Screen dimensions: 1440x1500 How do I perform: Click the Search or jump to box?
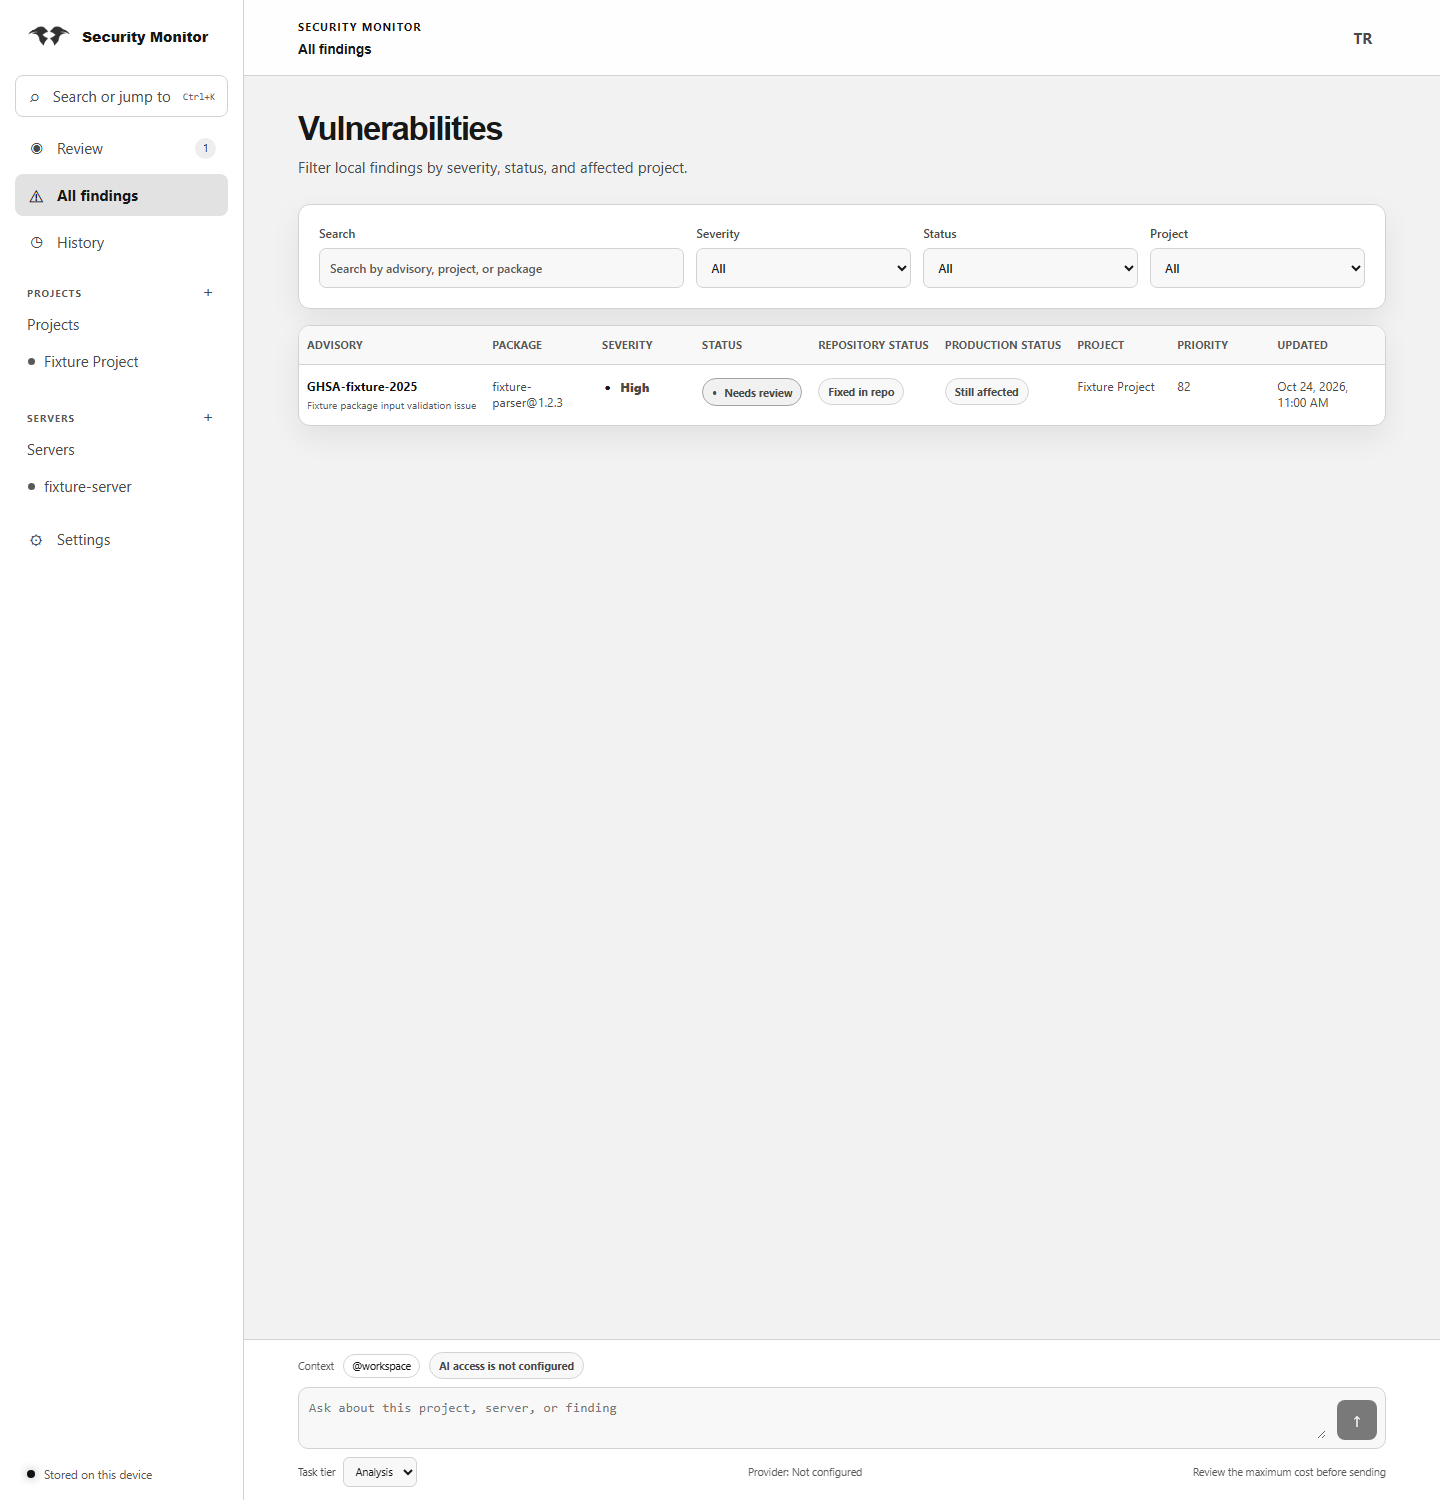(121, 96)
